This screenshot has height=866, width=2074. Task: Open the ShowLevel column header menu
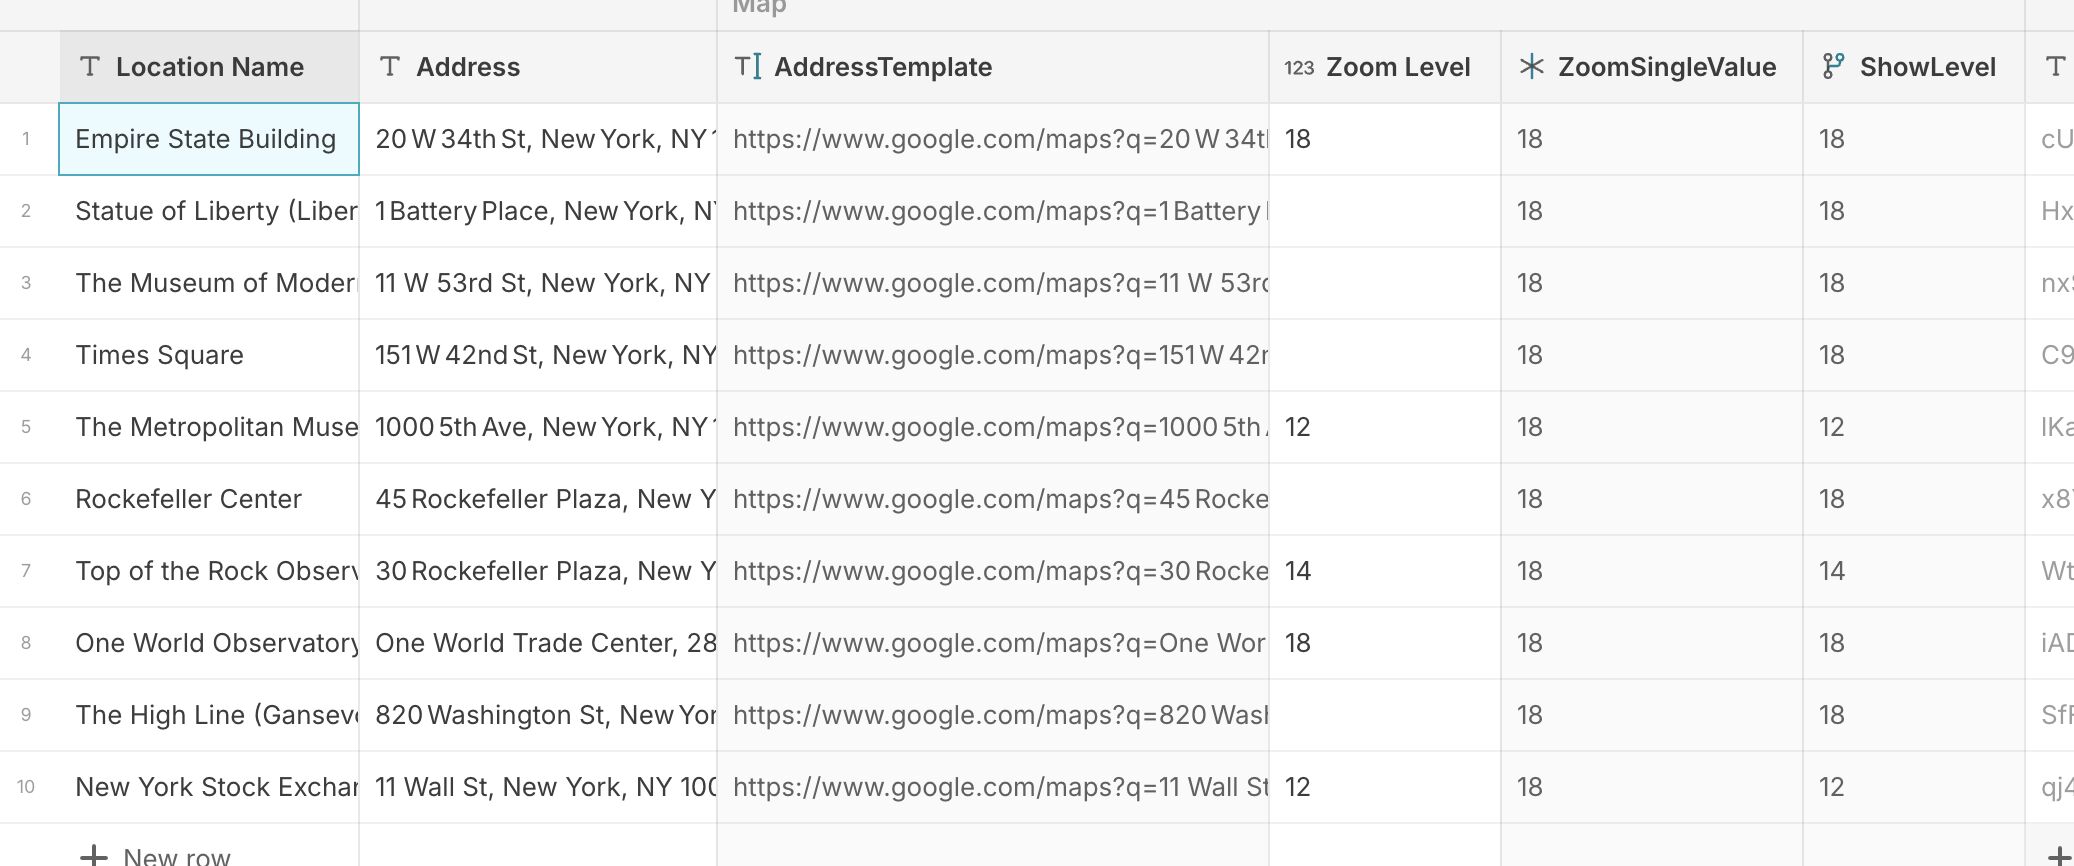click(x=1914, y=67)
